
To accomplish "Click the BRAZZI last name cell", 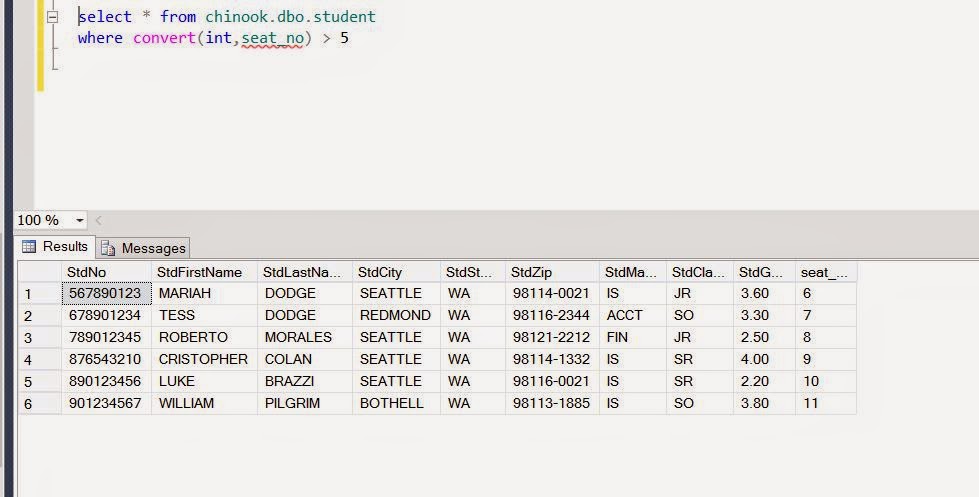I will coord(305,381).
